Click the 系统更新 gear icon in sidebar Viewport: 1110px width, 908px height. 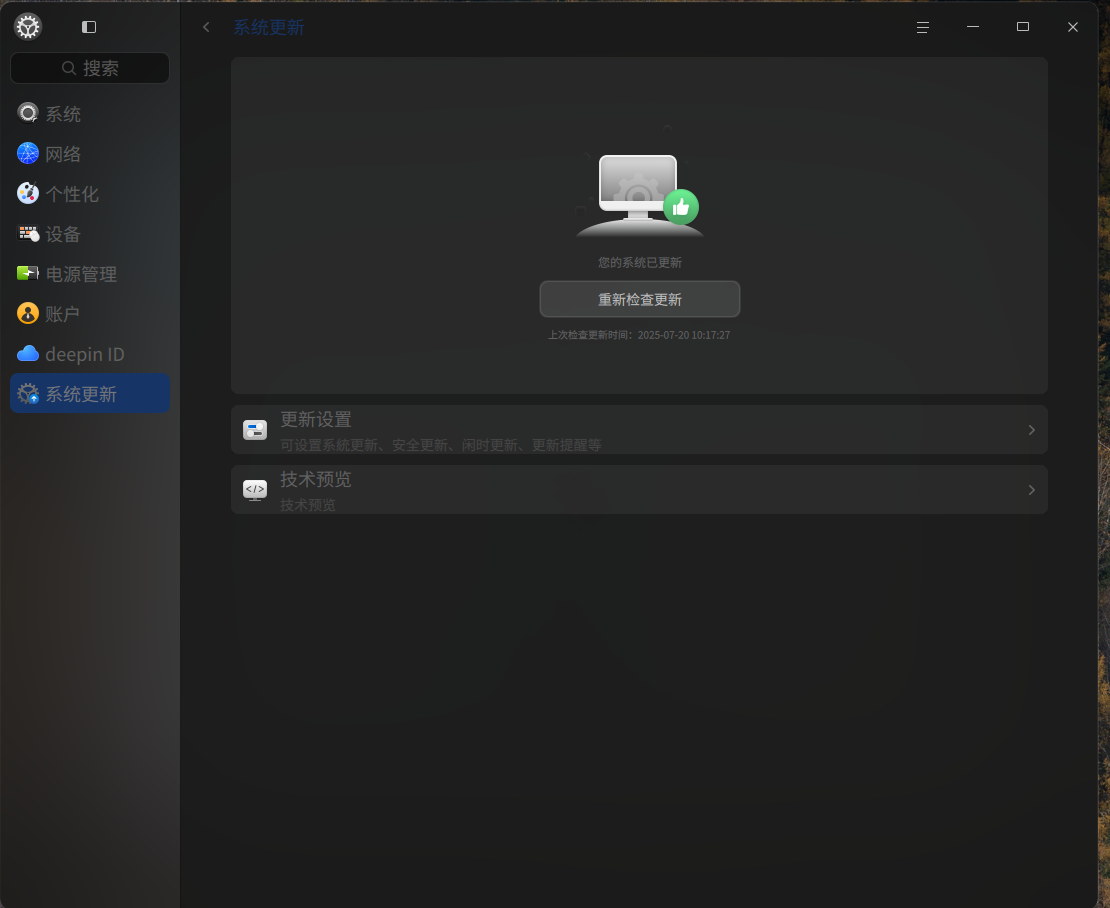[x=28, y=393]
